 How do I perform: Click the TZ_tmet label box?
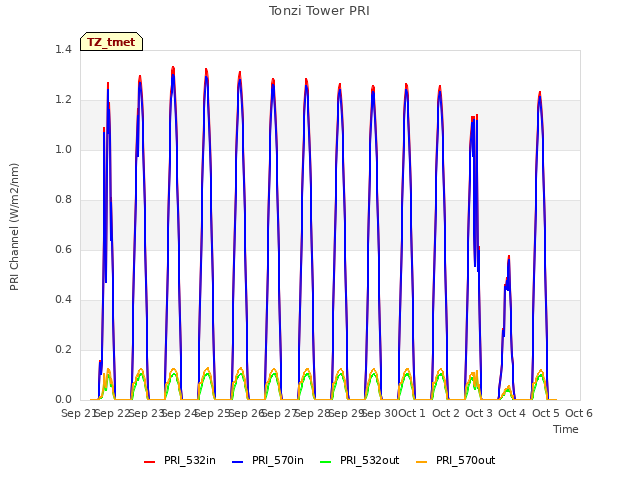pos(111,42)
